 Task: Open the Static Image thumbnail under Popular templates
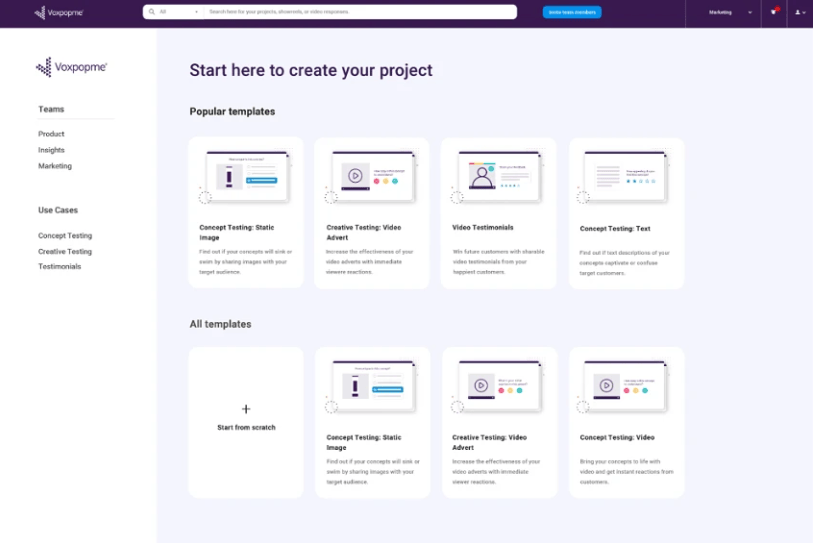click(x=246, y=177)
